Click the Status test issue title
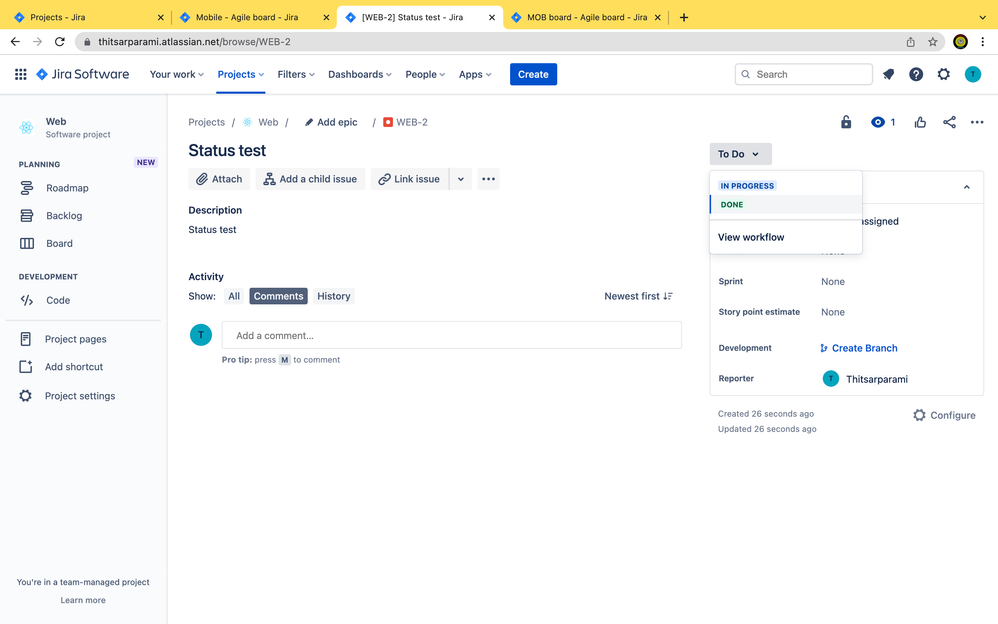 point(227,150)
